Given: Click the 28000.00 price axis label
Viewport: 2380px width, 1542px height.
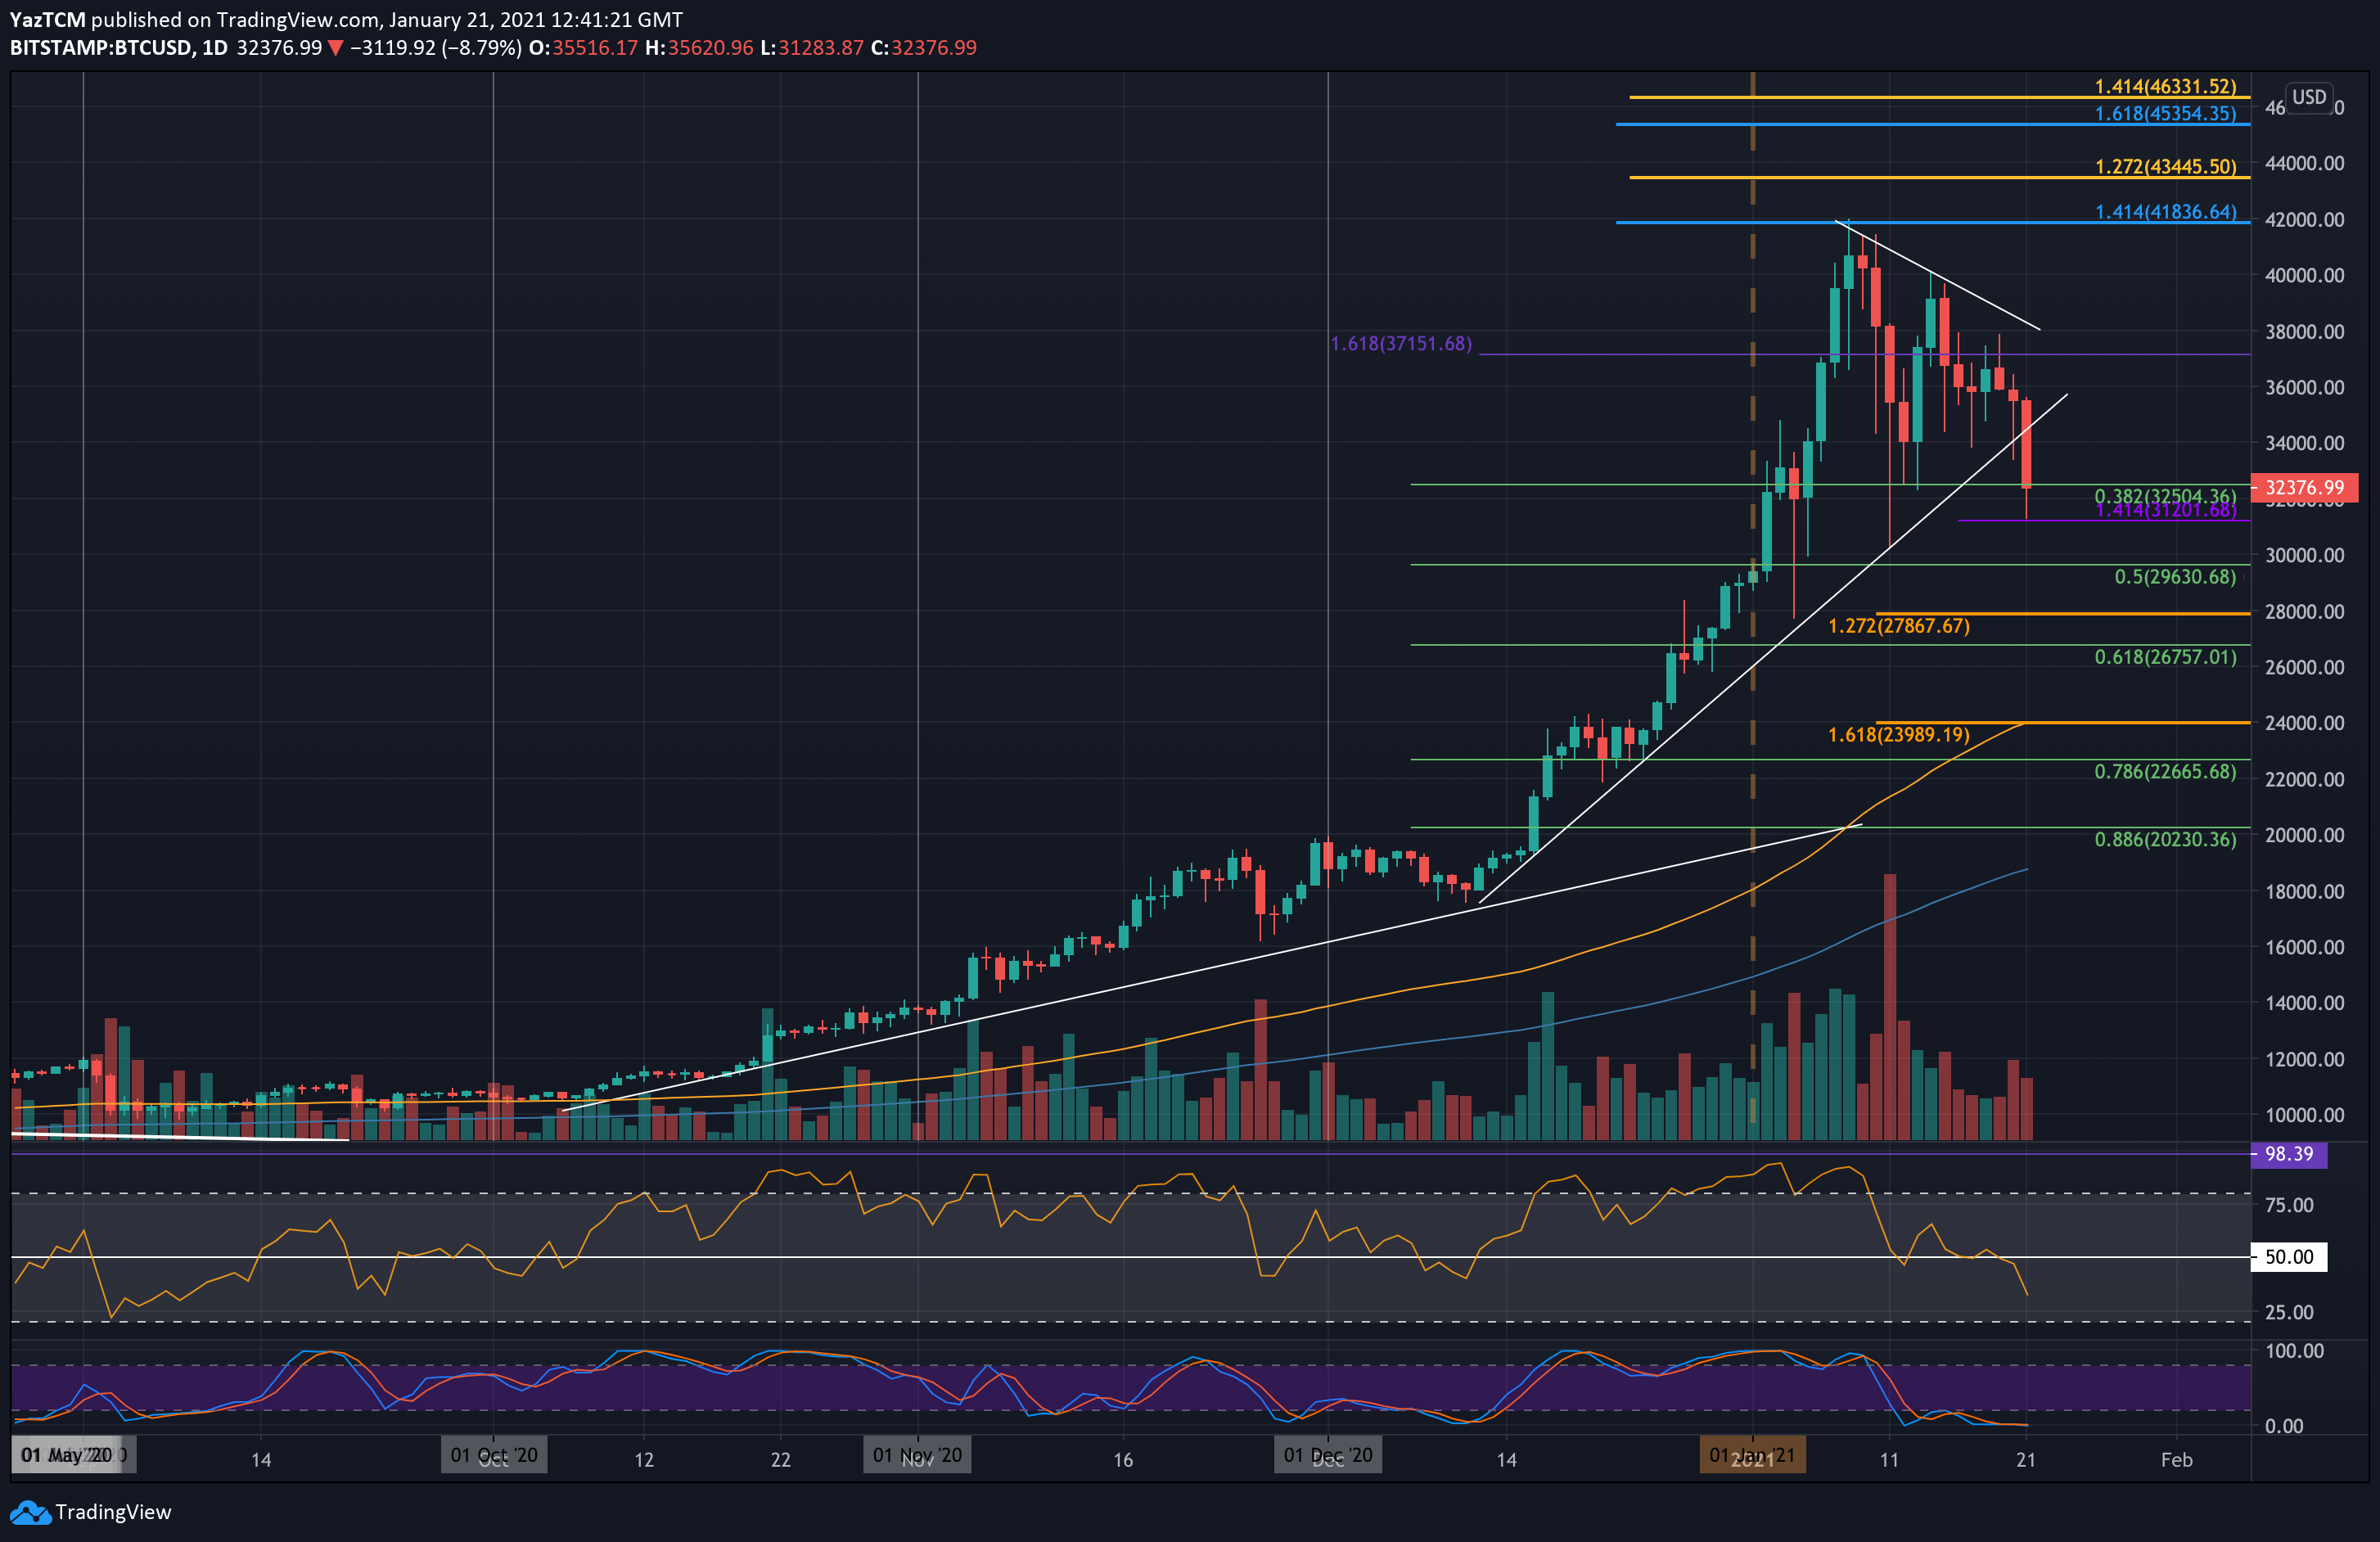Looking at the screenshot, I should tap(2304, 611).
